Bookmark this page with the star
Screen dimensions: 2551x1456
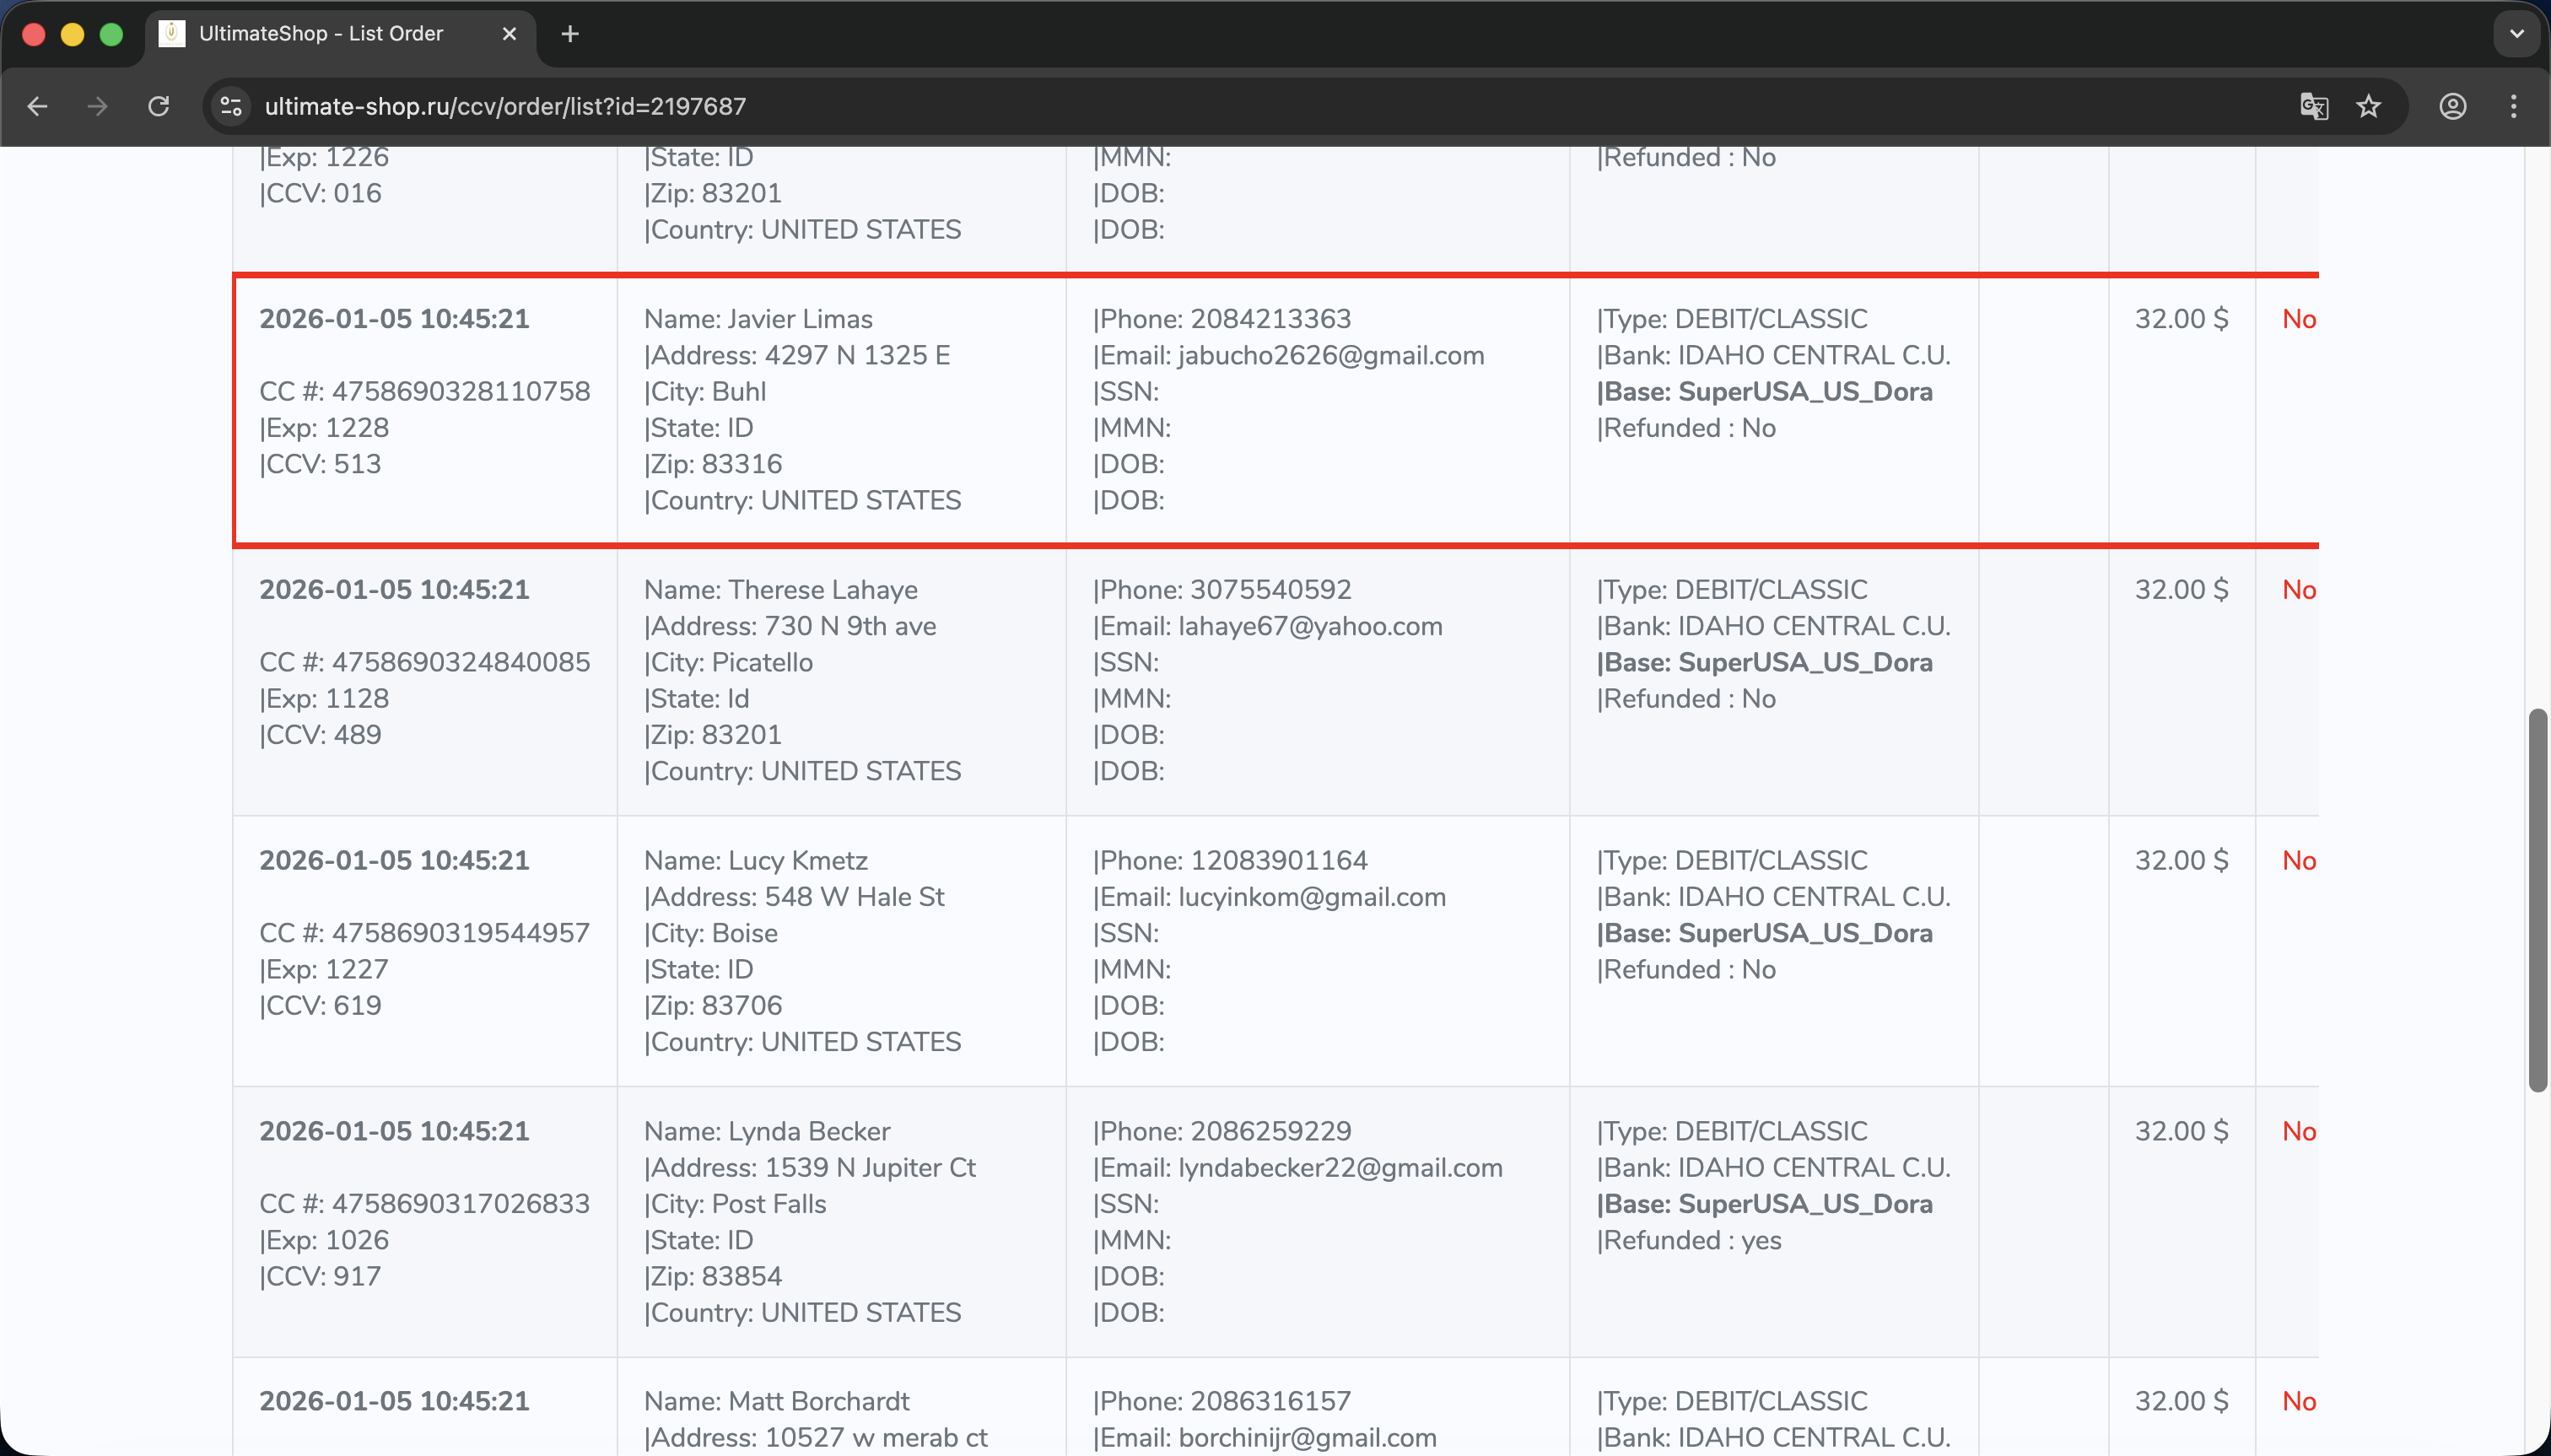click(2368, 106)
